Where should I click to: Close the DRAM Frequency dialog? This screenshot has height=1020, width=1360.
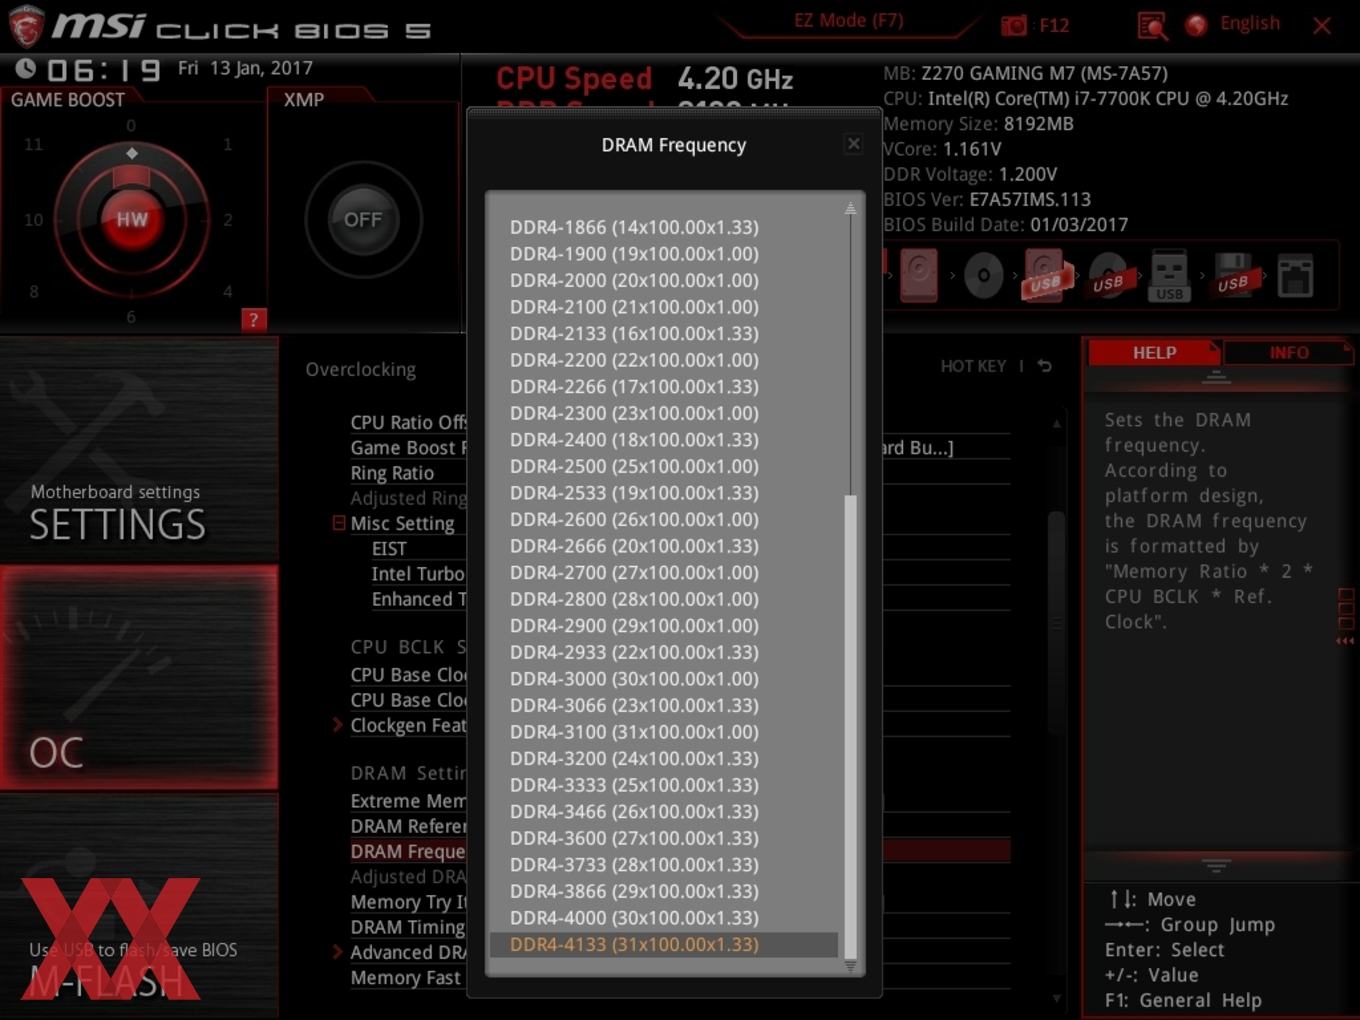[853, 144]
